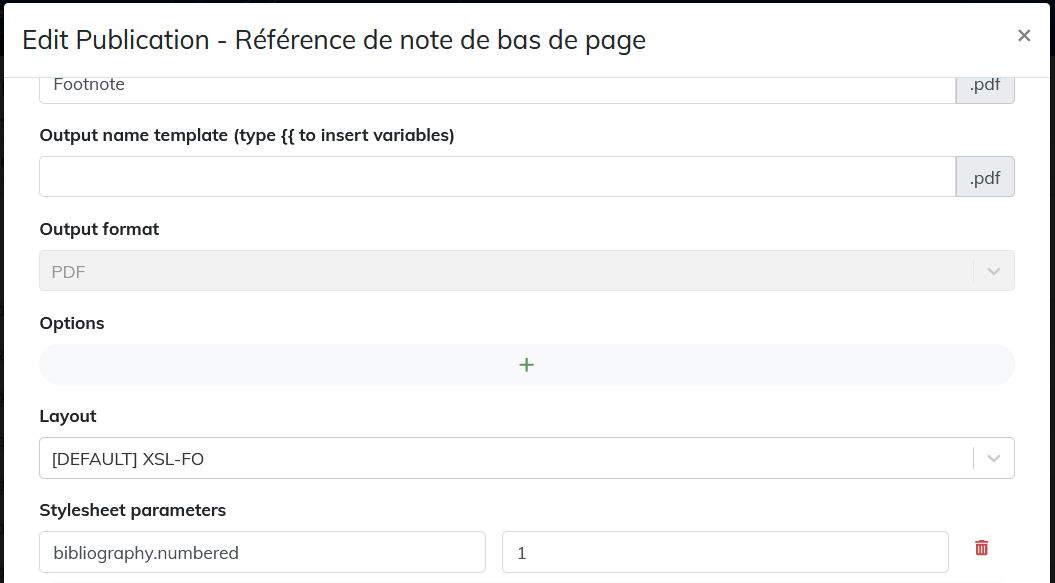Delete the bibliography.numbered stylesheet parameter

click(x=982, y=548)
